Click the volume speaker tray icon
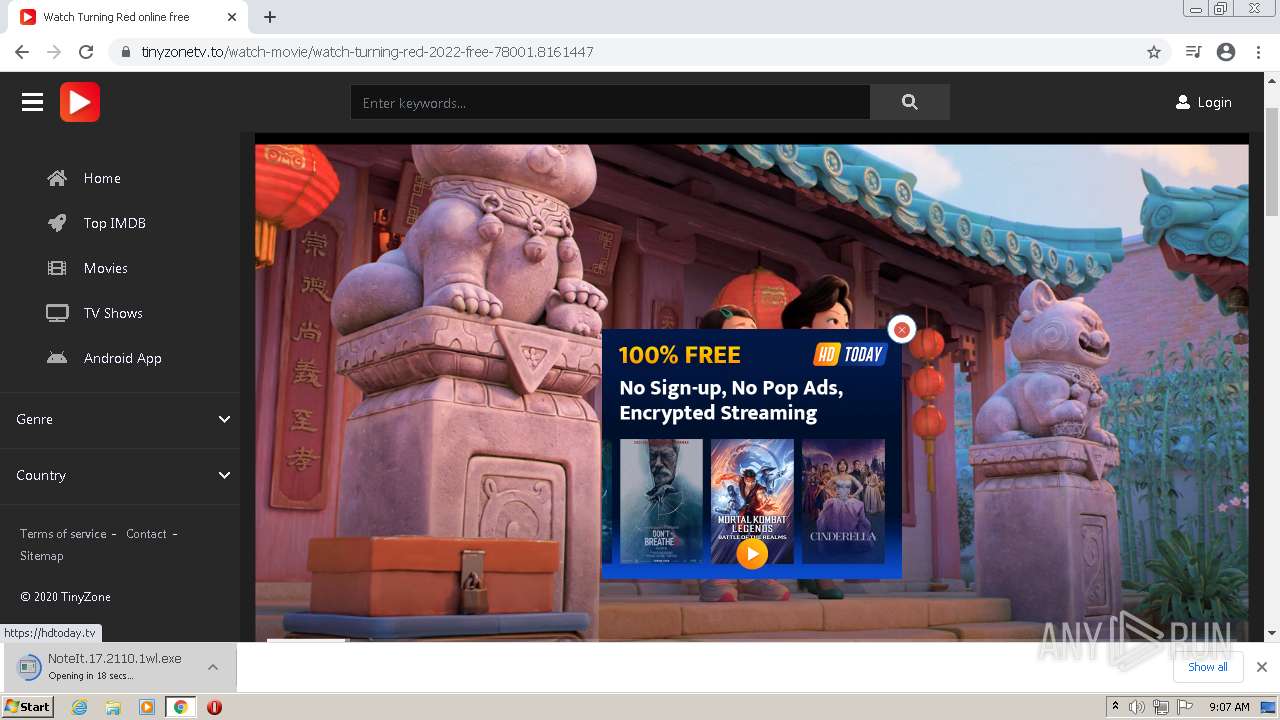The height and width of the screenshot is (720, 1280). pyautogui.click(x=1137, y=707)
